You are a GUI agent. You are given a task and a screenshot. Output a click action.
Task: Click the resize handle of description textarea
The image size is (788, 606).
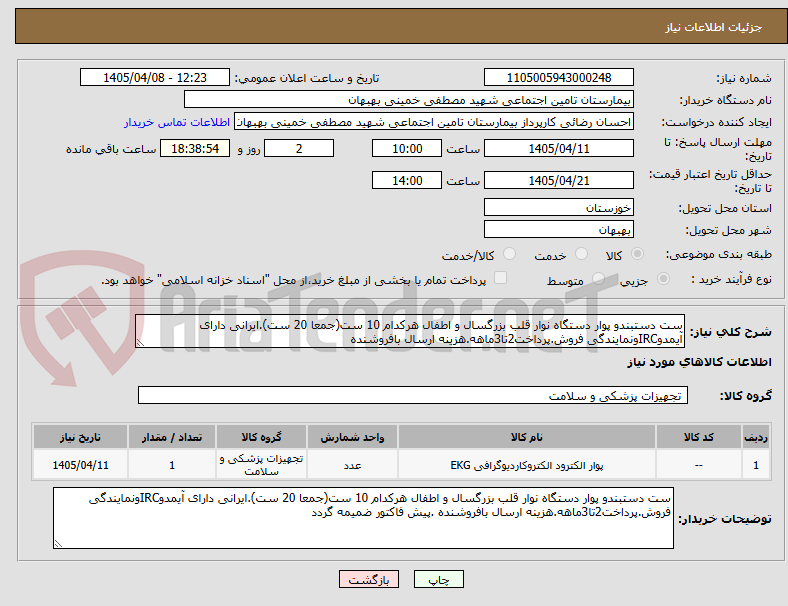[140, 343]
